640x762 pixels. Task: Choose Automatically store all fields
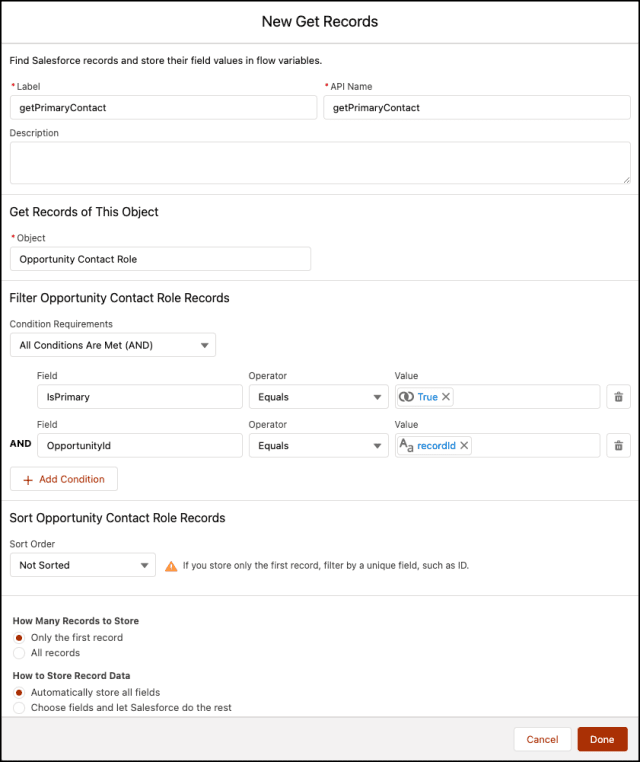[19, 693]
